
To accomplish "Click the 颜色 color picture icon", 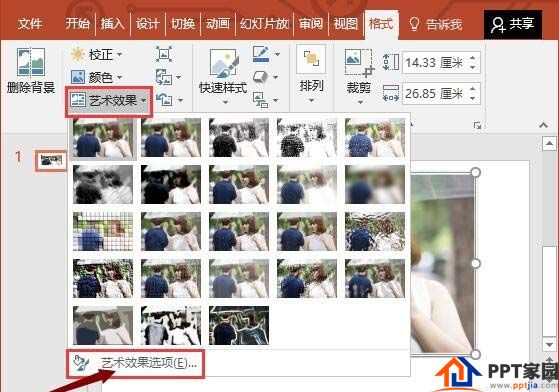I will (x=78, y=77).
